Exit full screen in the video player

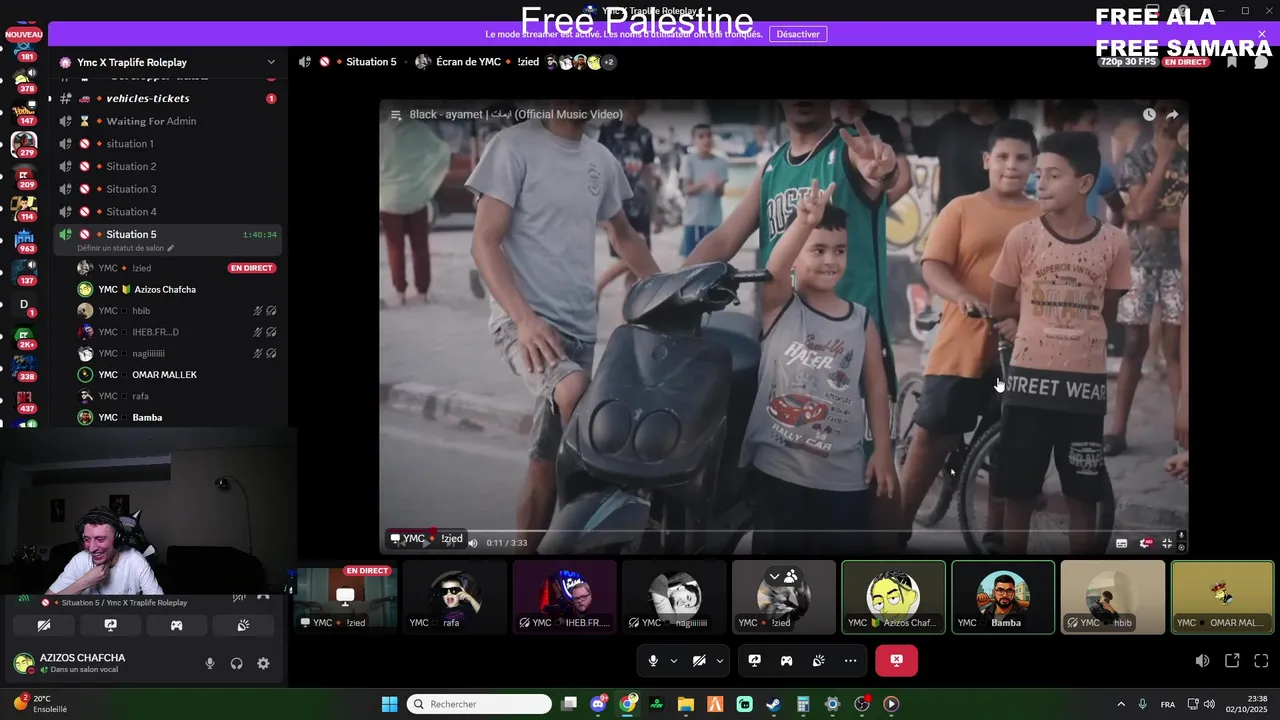click(1167, 543)
